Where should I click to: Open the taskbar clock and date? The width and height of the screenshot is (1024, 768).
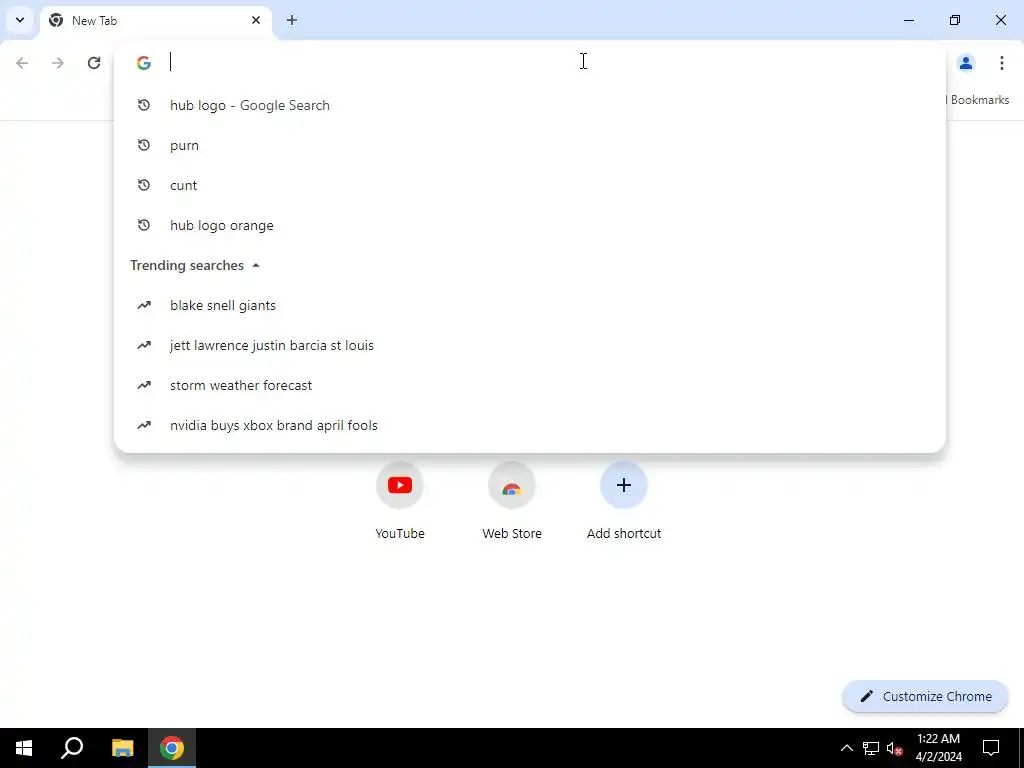[938, 748]
